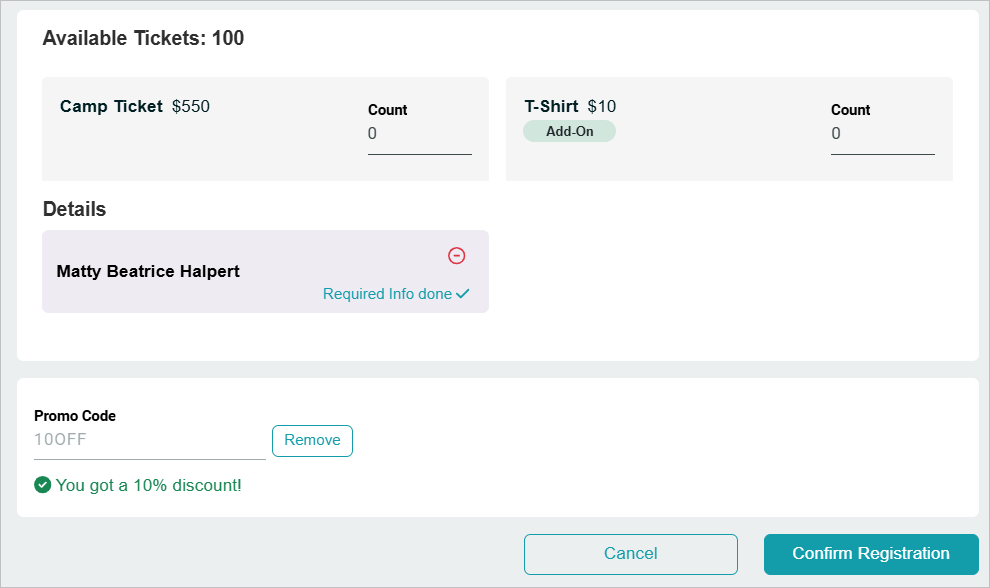Click the Add-On badge under T-Shirt
990x588 pixels.
click(569, 131)
